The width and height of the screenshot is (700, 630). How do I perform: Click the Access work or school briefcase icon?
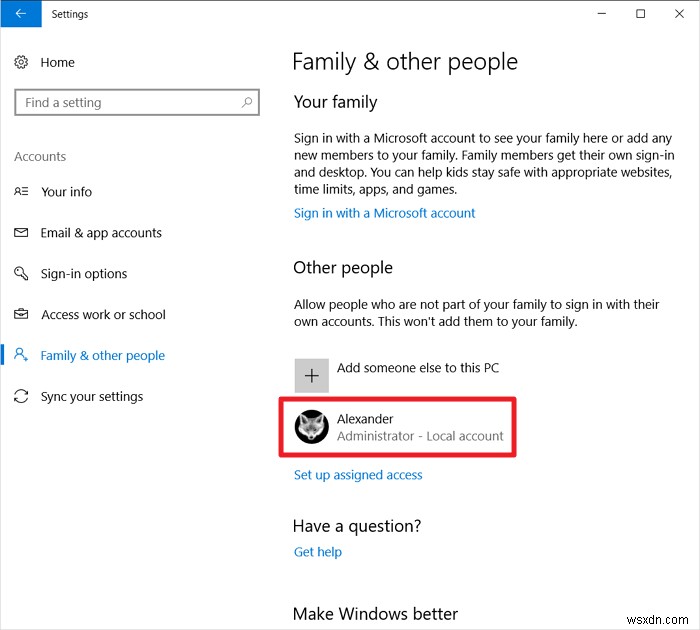21,315
